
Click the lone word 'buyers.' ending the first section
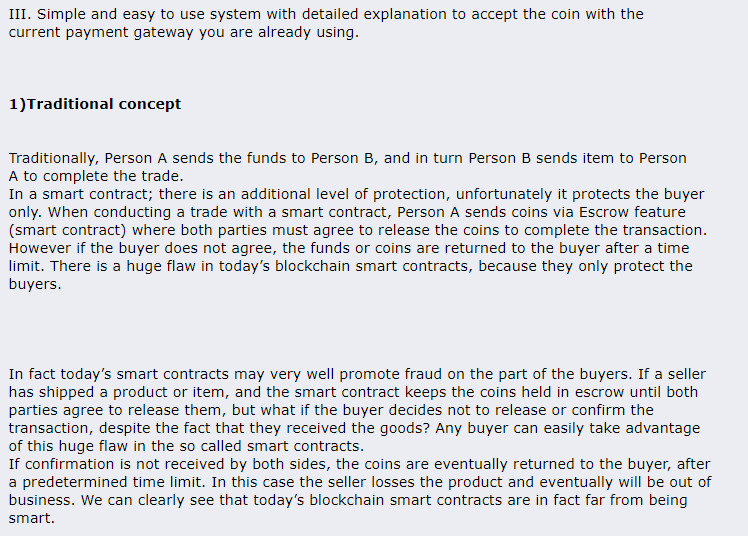pos(35,284)
